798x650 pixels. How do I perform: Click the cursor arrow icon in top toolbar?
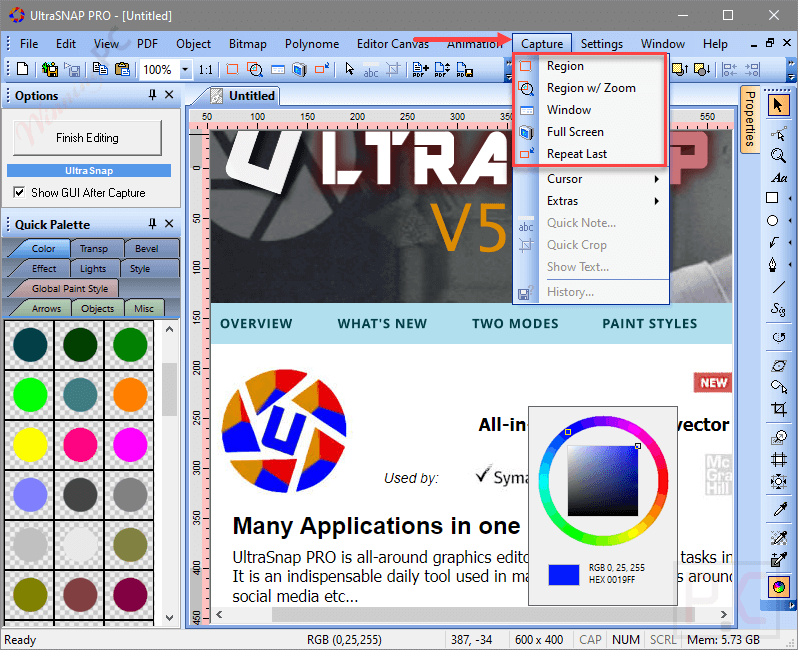tap(349, 69)
